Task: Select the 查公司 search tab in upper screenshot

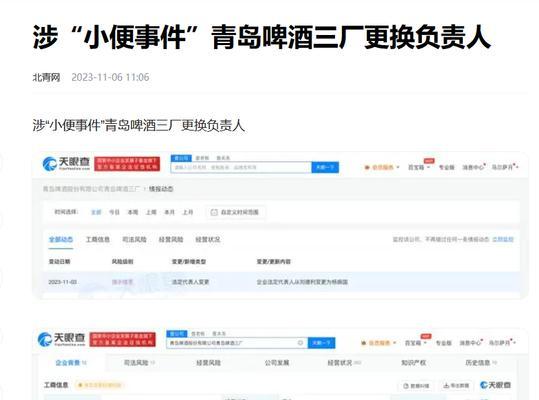Action: tap(181, 158)
